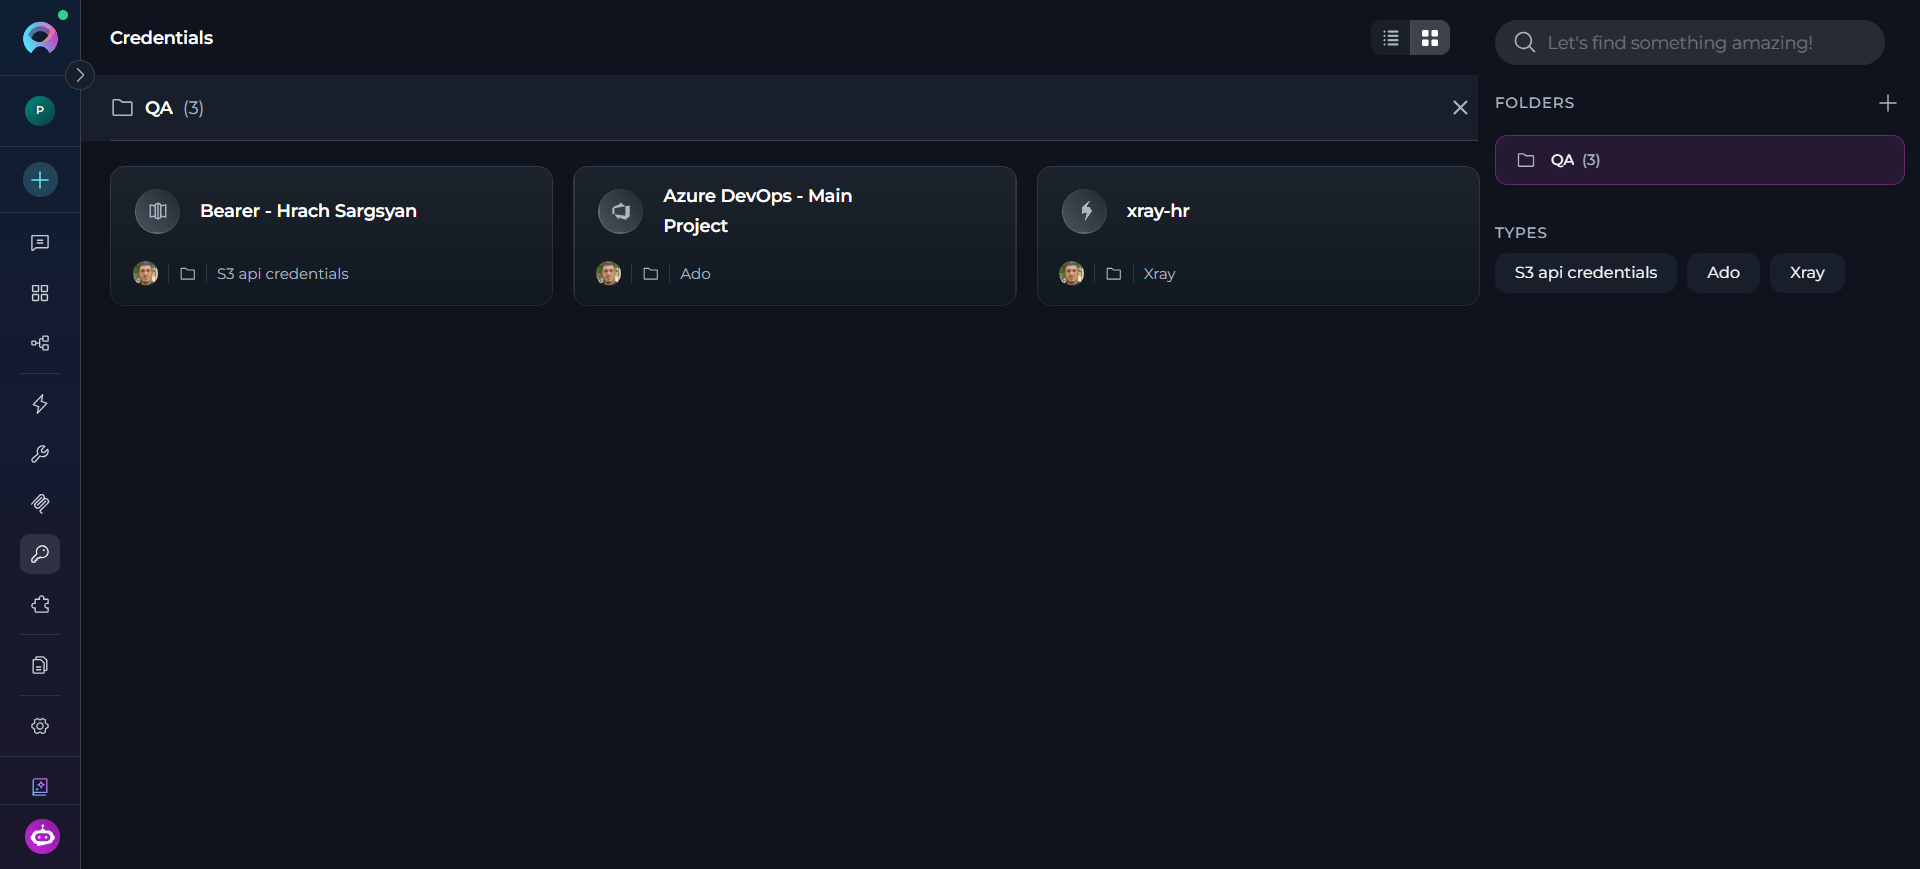1920x869 pixels.
Task: Click 'Ado' label on Azure DevOps card
Action: (695, 274)
